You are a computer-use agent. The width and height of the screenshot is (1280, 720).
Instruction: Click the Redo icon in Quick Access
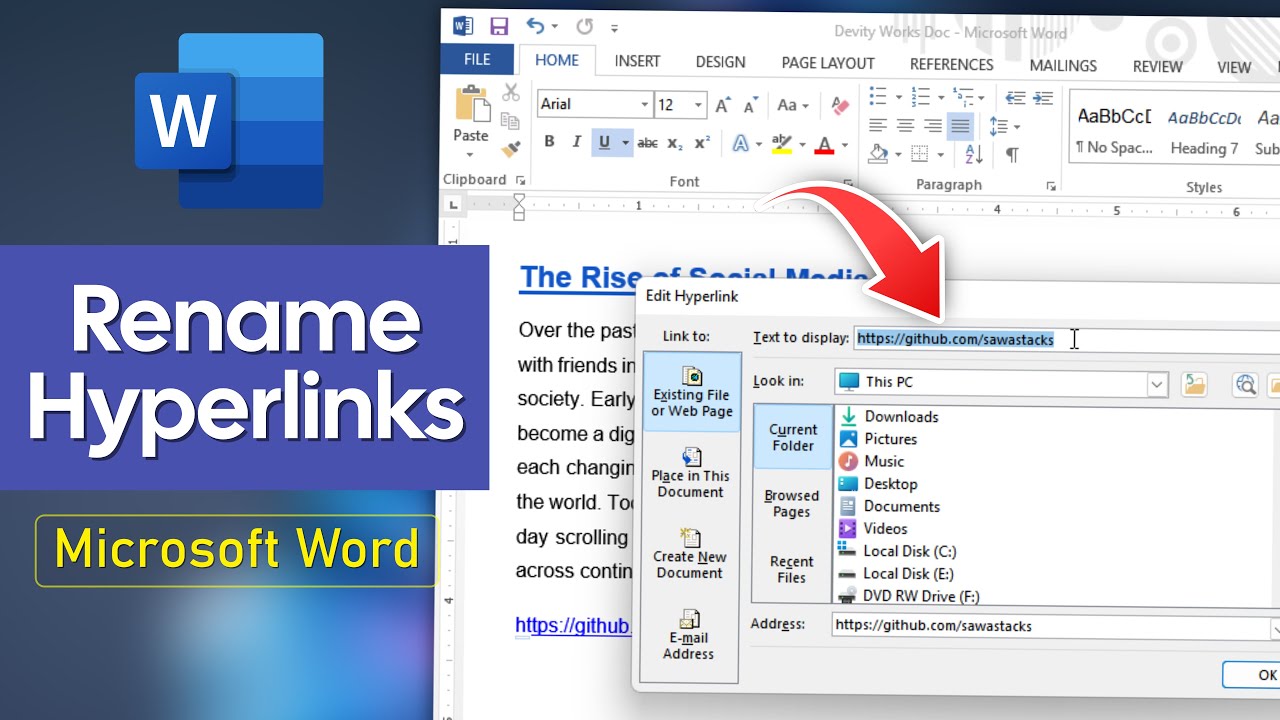click(x=585, y=27)
